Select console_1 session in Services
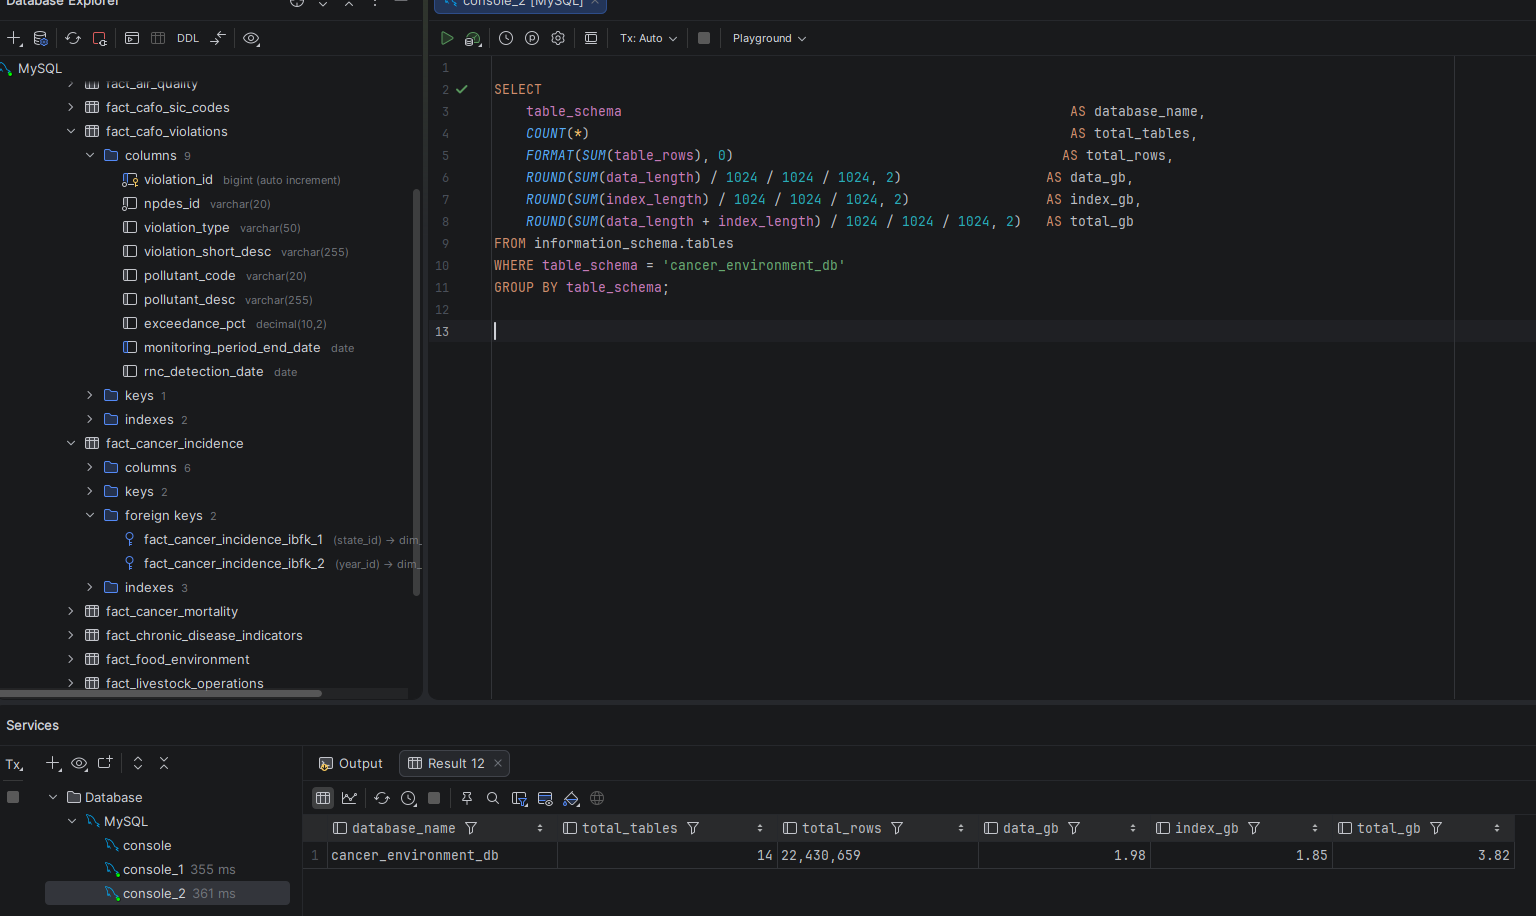 153,869
